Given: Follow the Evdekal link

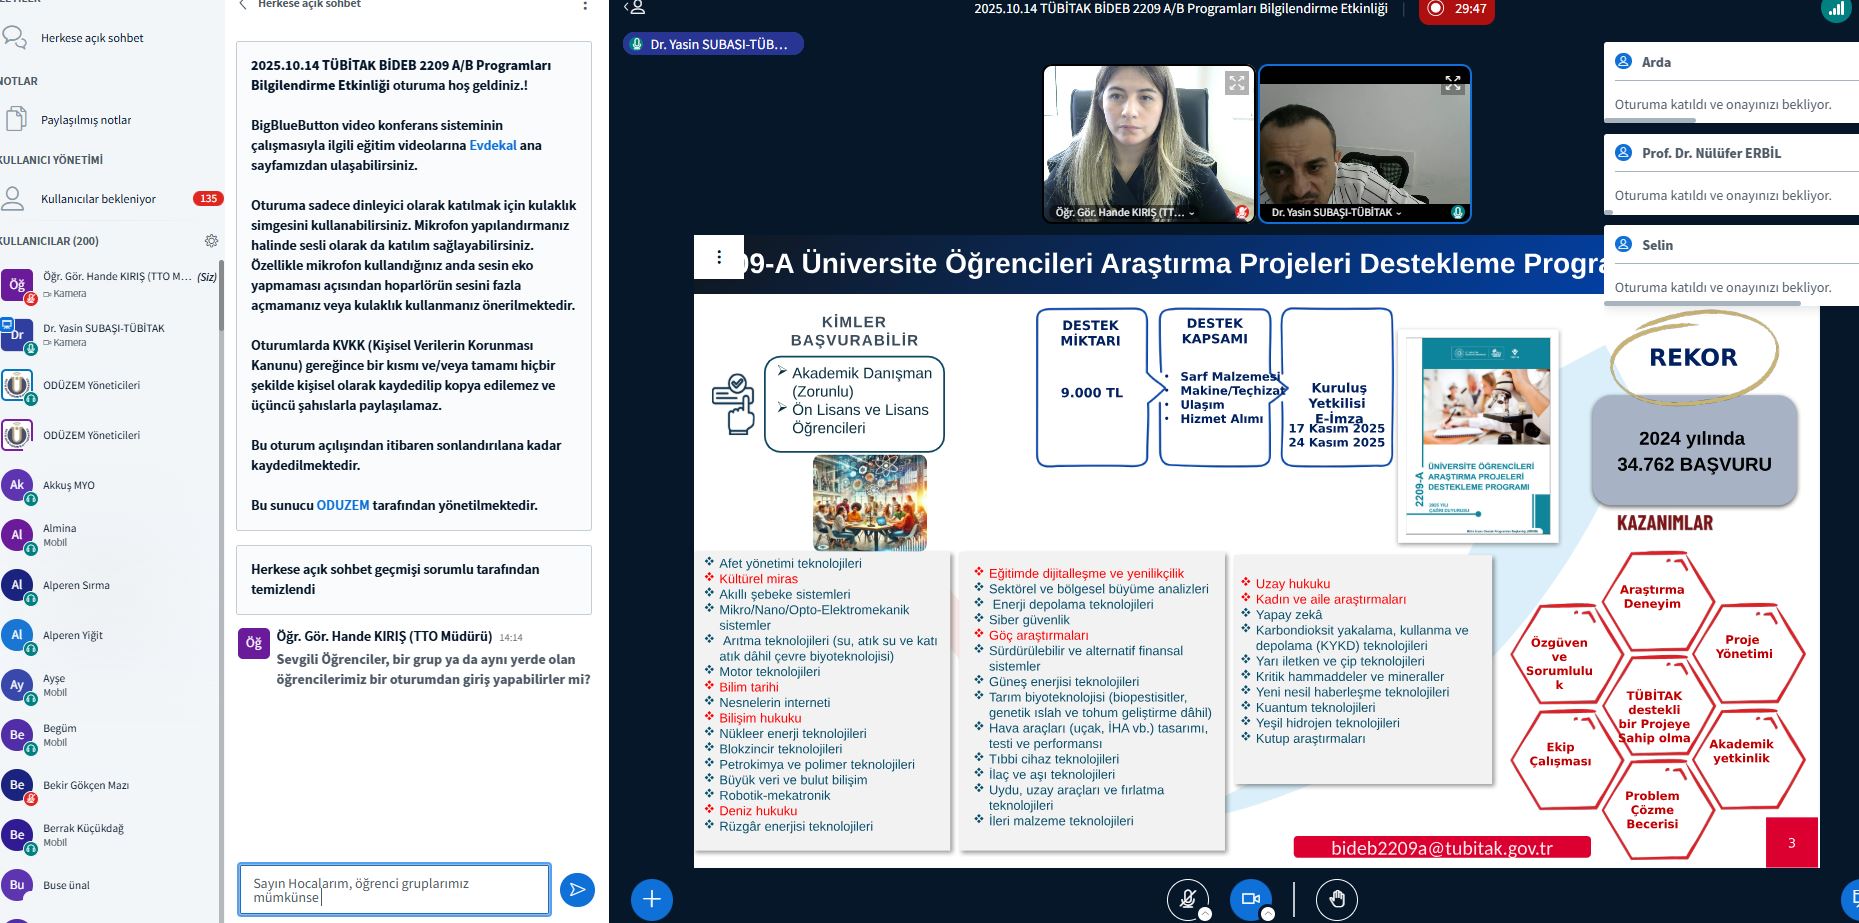Looking at the screenshot, I should click(493, 145).
